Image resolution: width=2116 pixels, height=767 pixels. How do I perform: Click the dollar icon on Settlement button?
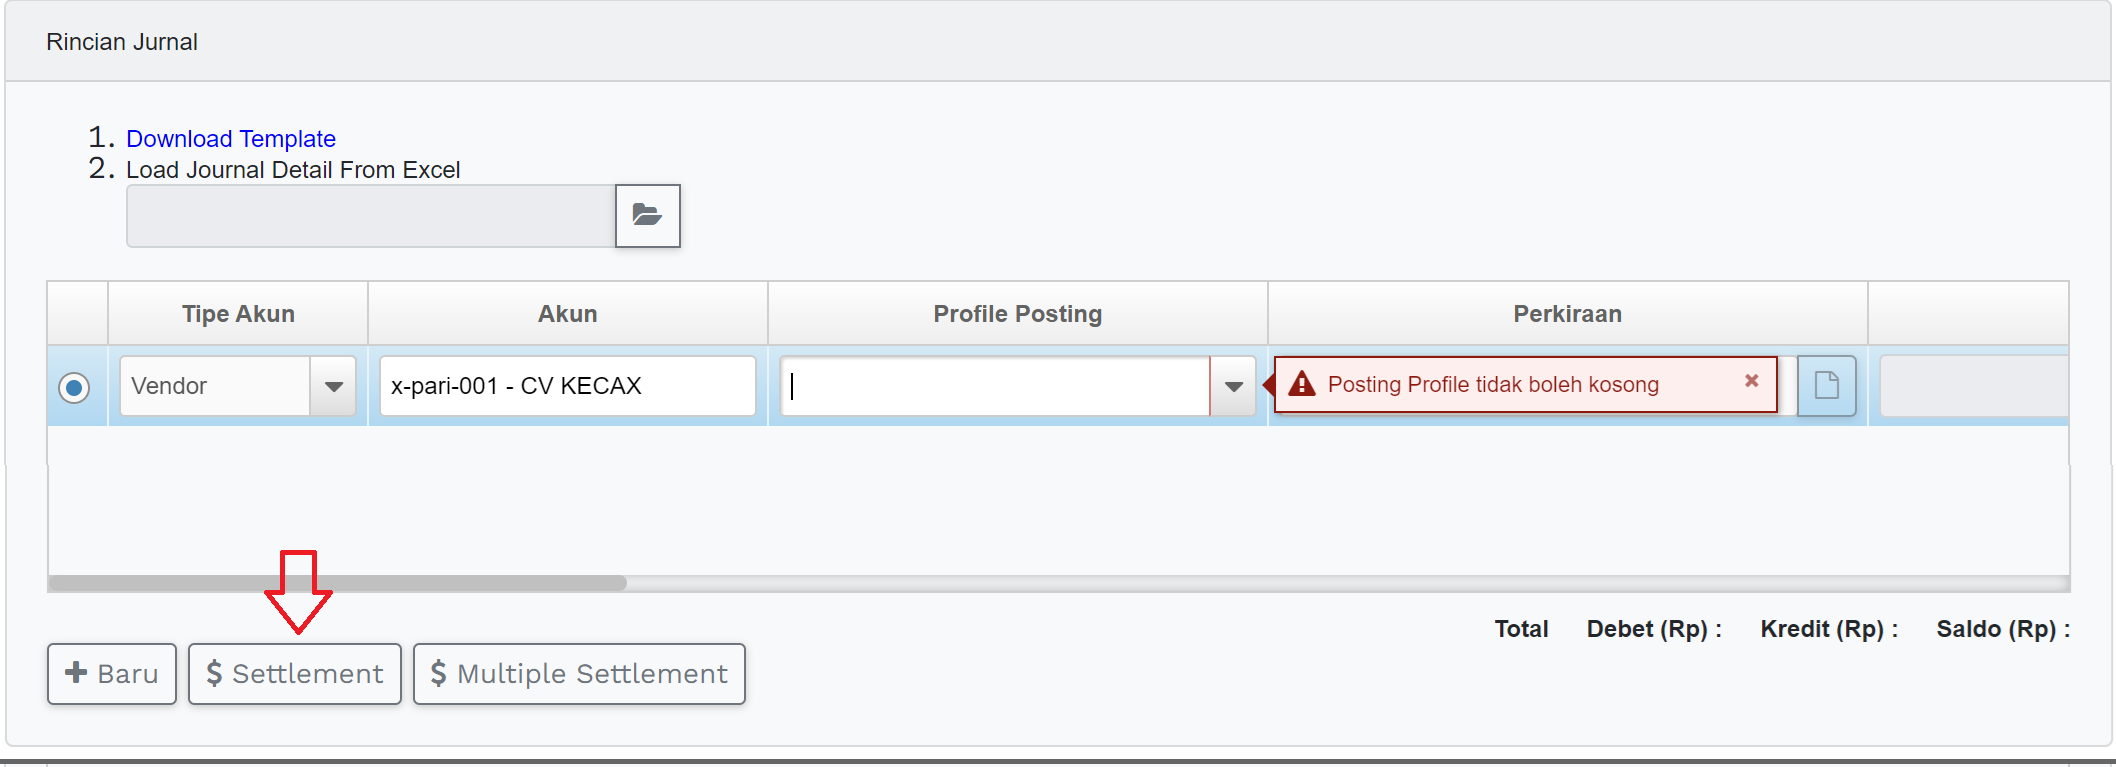pos(214,673)
